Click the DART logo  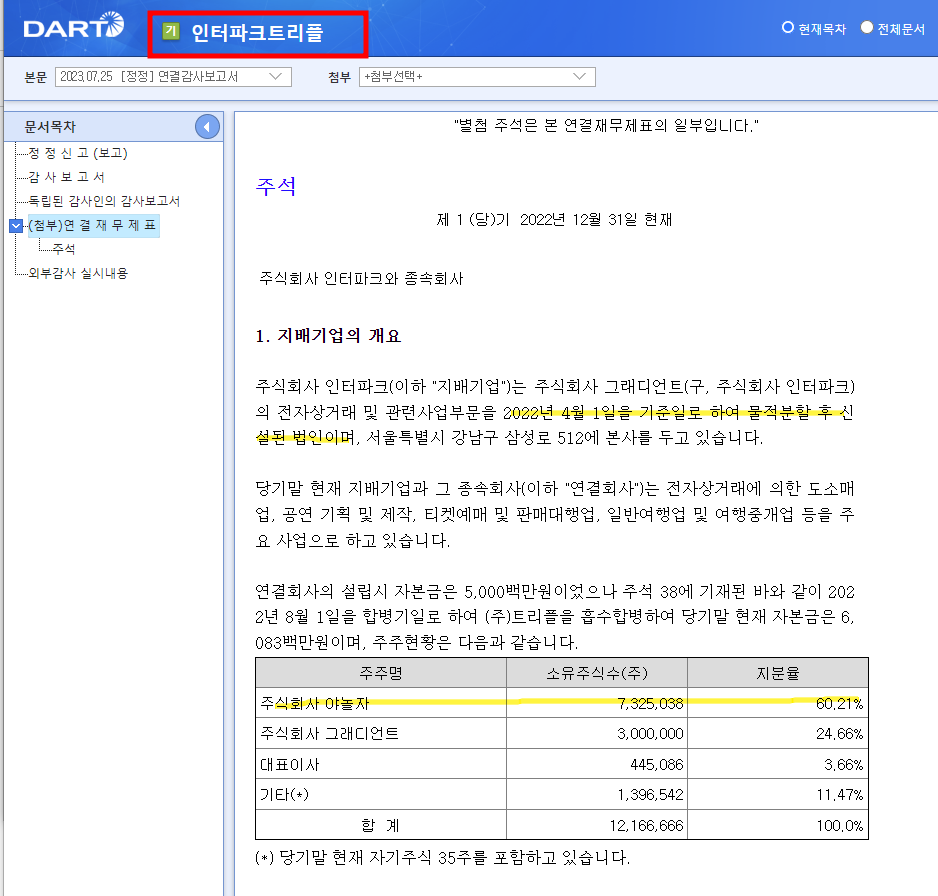pos(74,27)
